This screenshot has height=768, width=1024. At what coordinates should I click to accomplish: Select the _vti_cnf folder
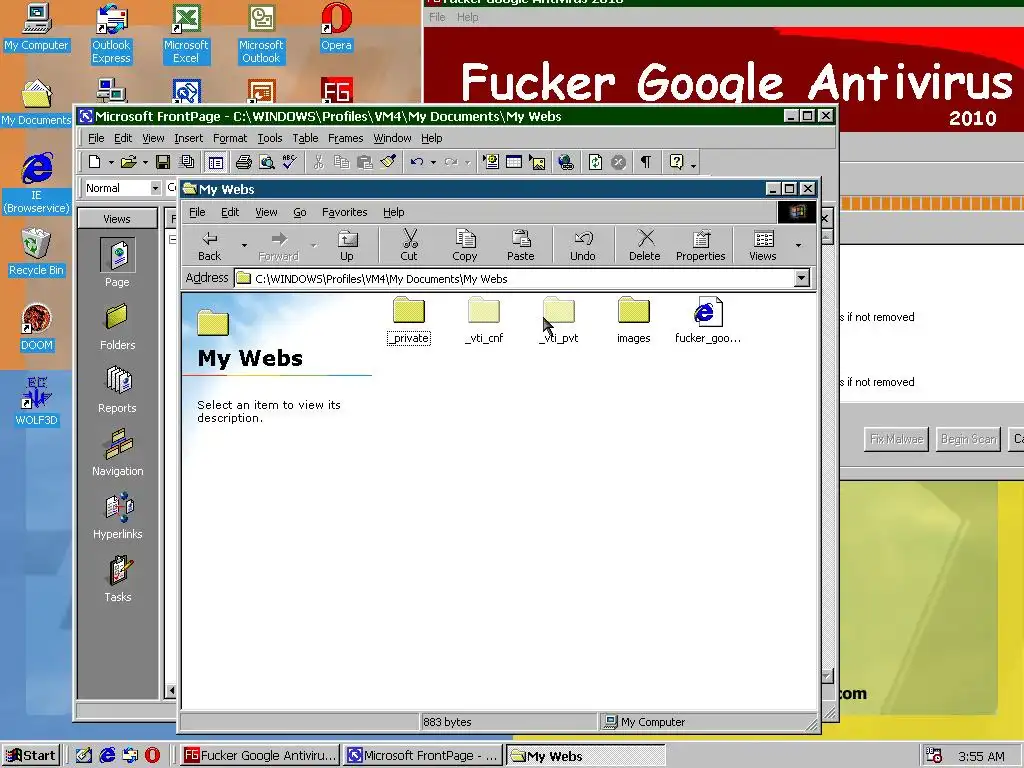click(484, 321)
